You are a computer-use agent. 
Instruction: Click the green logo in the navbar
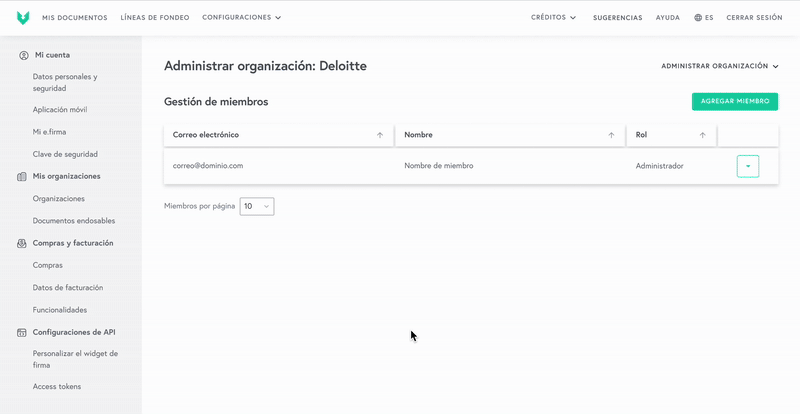23,18
